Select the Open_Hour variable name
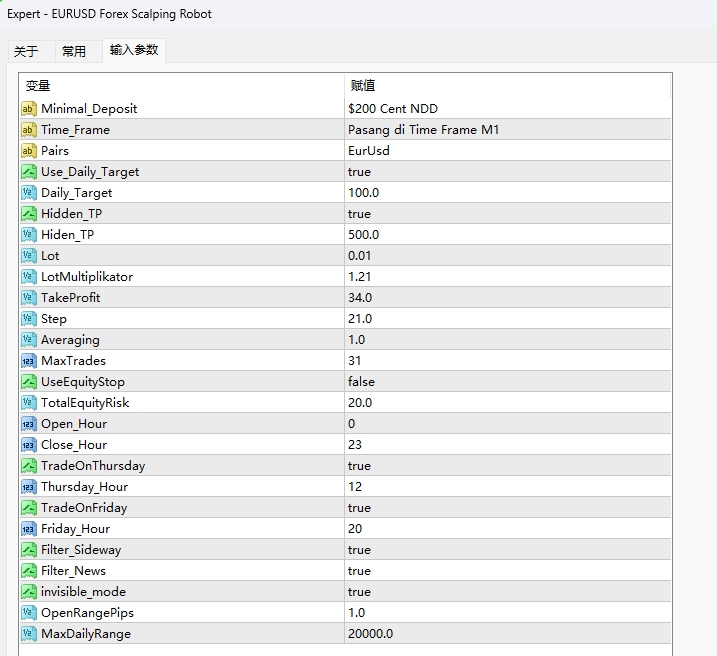 [74, 424]
